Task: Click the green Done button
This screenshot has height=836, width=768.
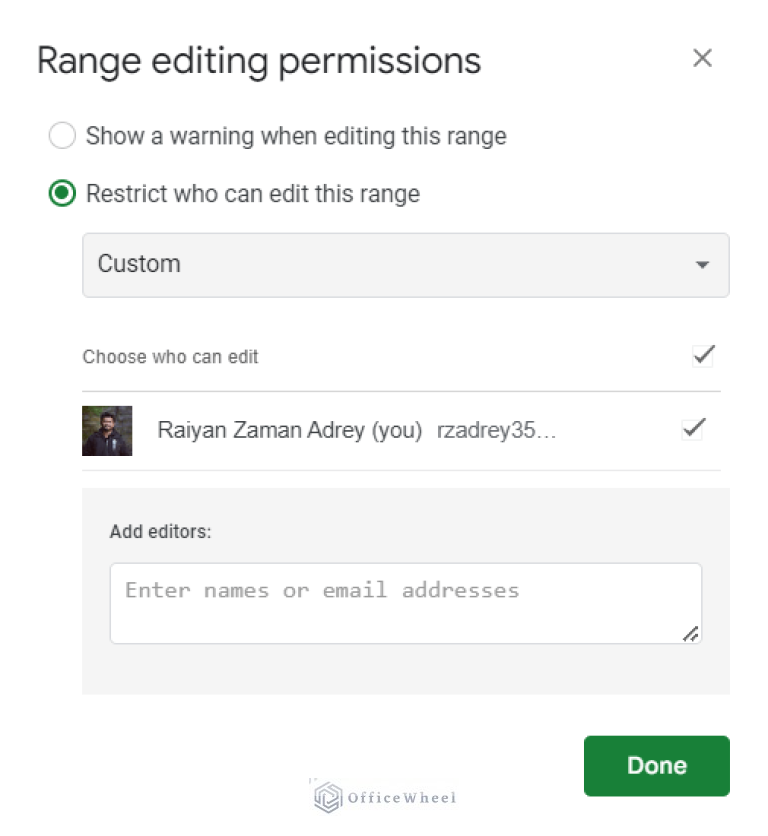Action: [x=656, y=765]
